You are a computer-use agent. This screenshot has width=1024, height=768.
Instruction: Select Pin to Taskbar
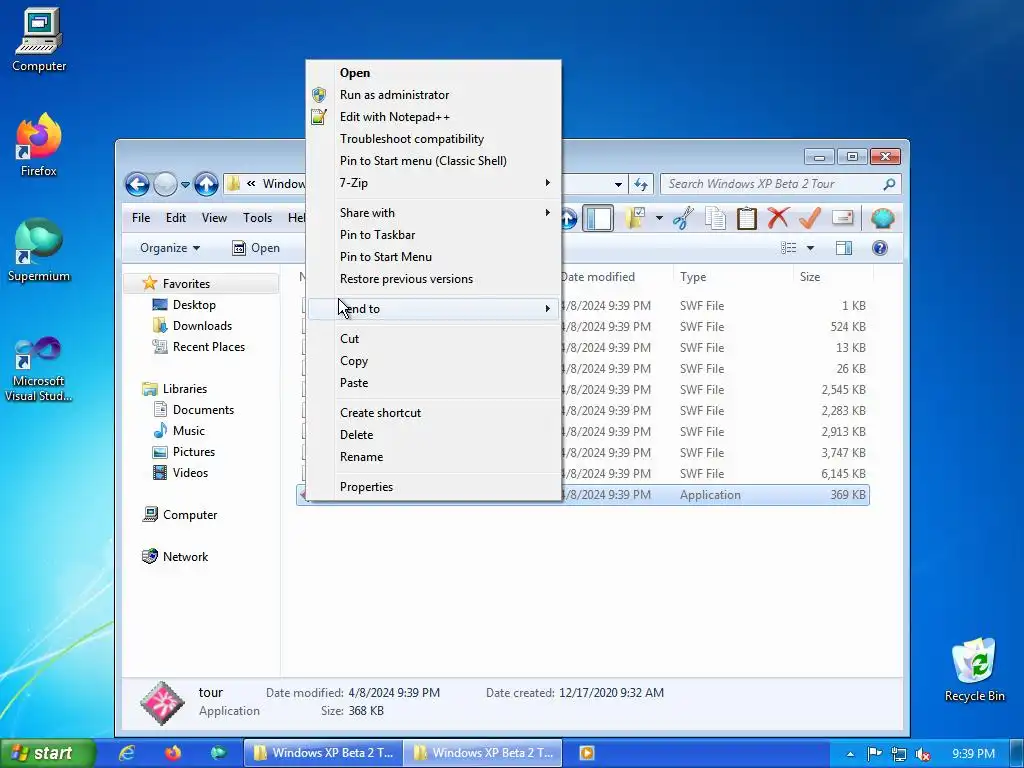(434, 235)
